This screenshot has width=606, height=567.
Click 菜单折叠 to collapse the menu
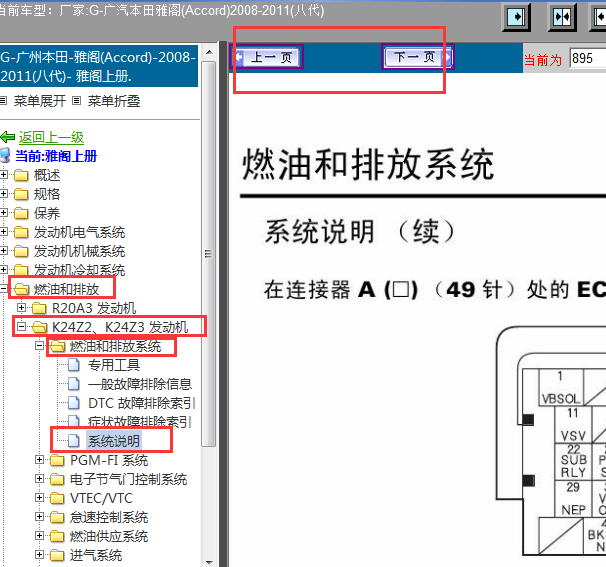pyautogui.click(x=114, y=101)
